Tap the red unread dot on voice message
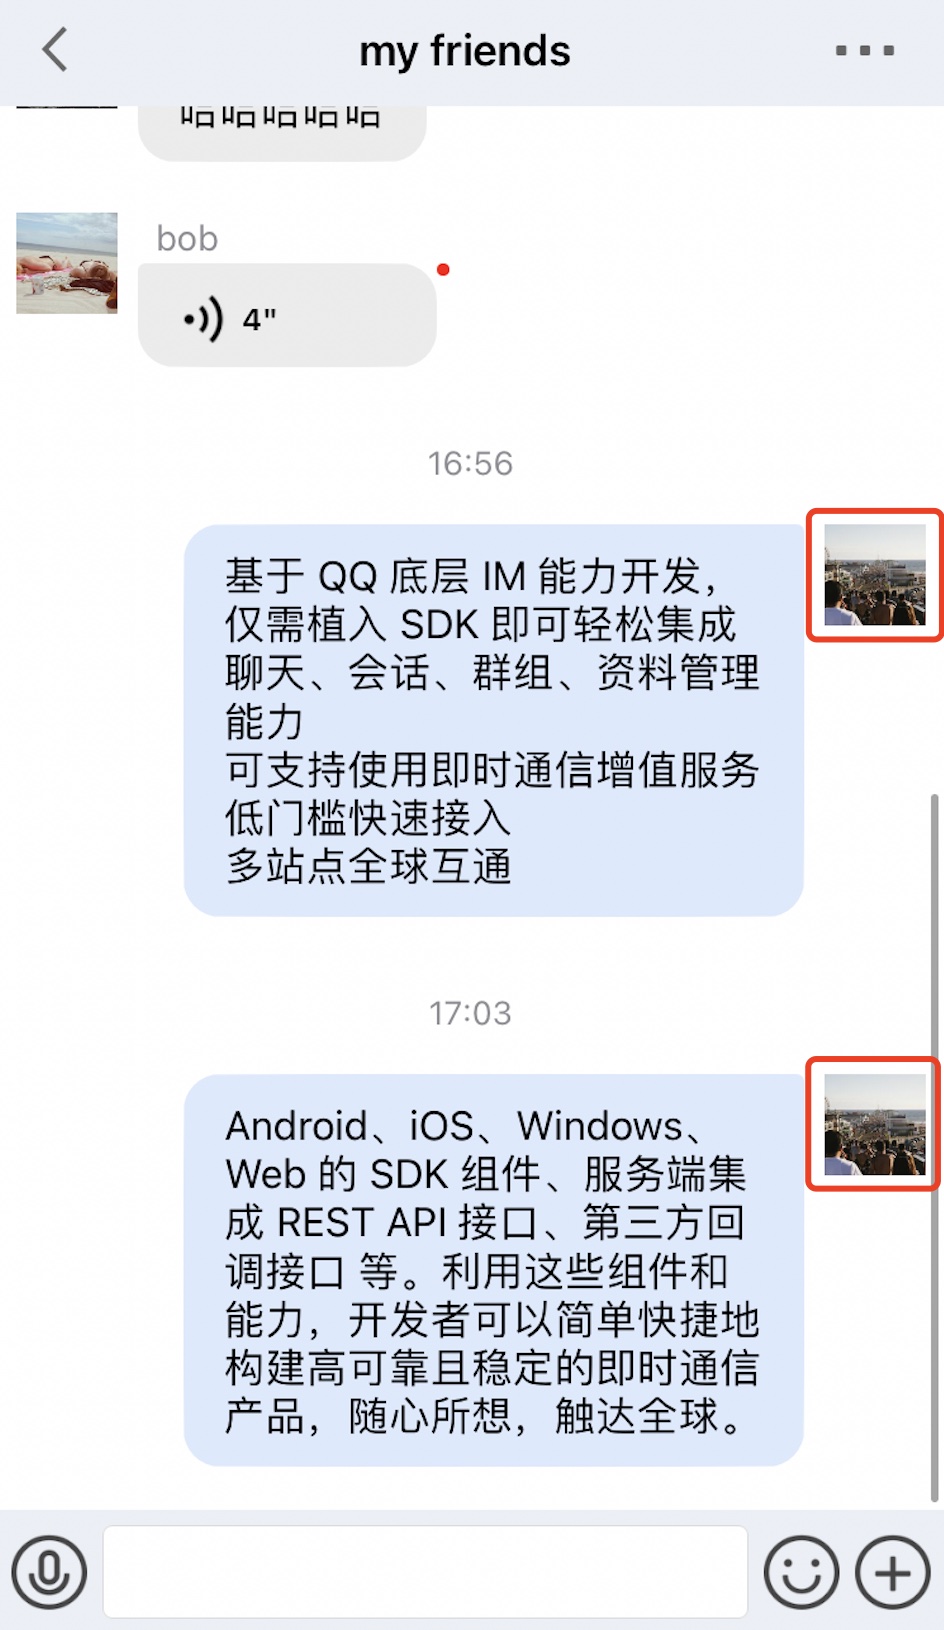Image resolution: width=944 pixels, height=1630 pixels. point(443,270)
